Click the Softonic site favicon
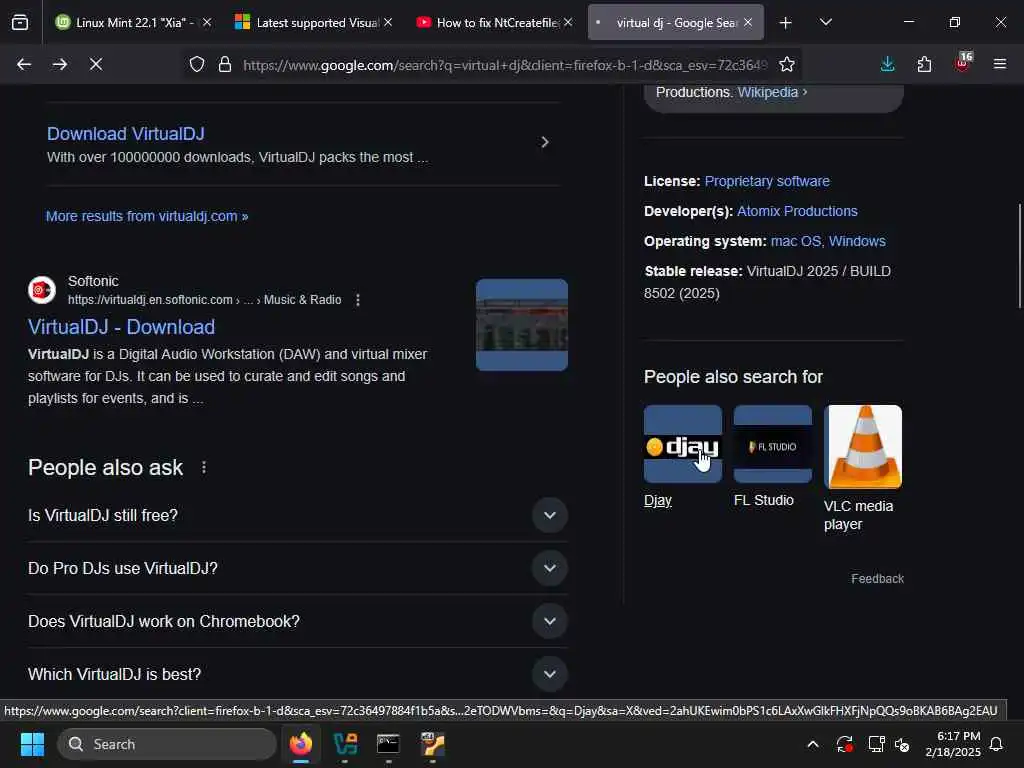The image size is (1024, 768). 42,290
